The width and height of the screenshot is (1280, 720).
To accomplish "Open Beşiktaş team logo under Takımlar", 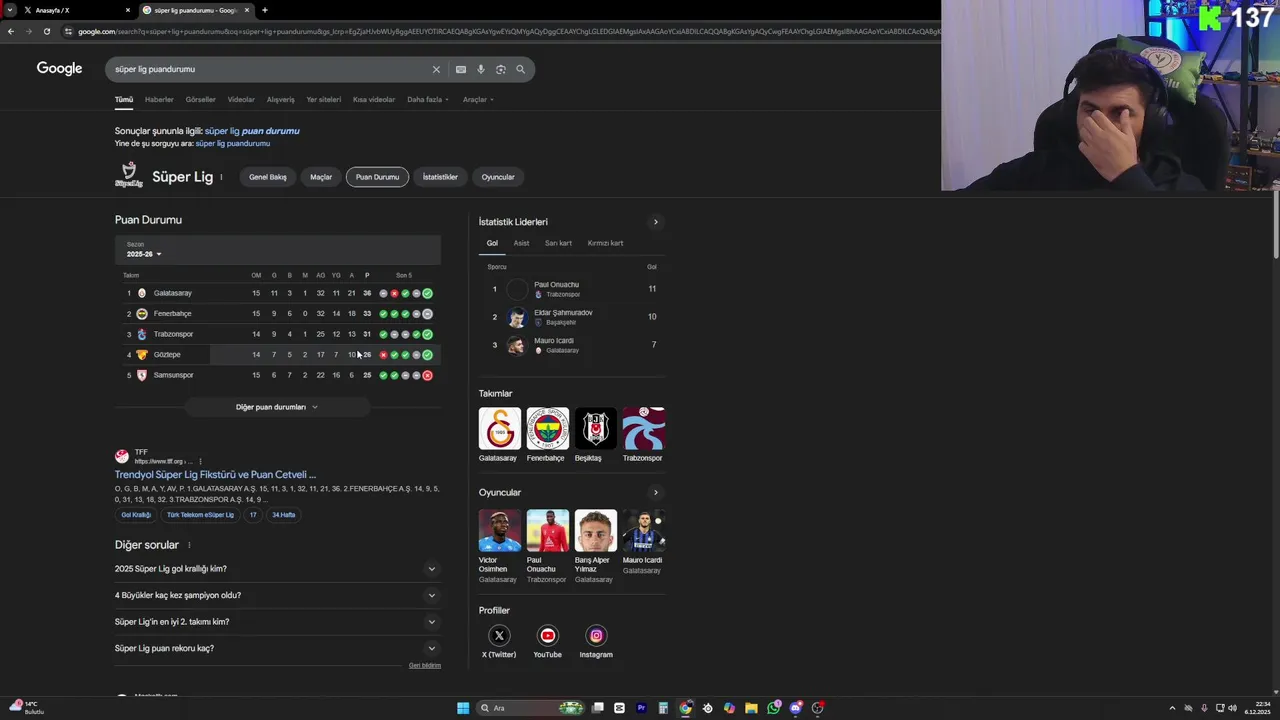I will tap(595, 428).
